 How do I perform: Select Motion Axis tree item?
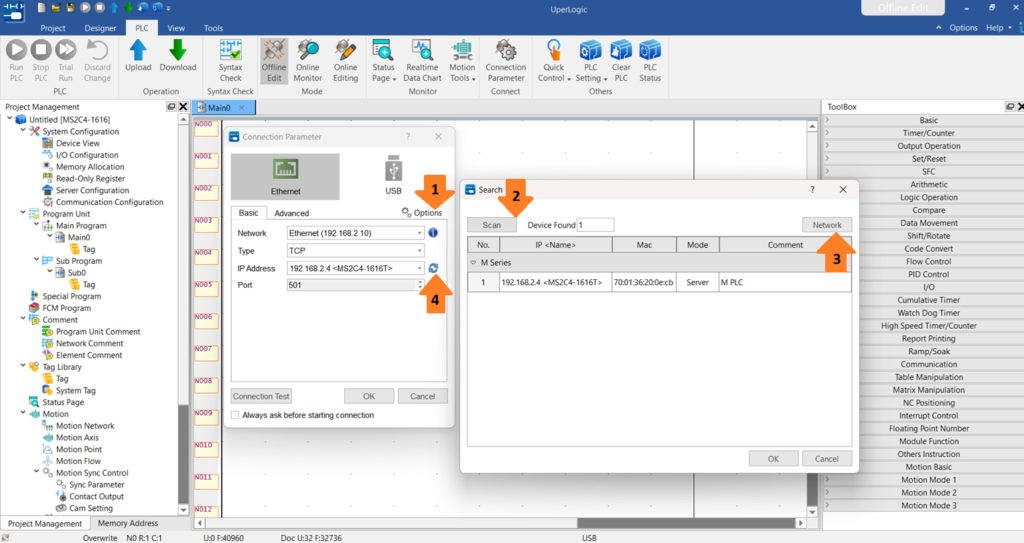click(x=77, y=437)
